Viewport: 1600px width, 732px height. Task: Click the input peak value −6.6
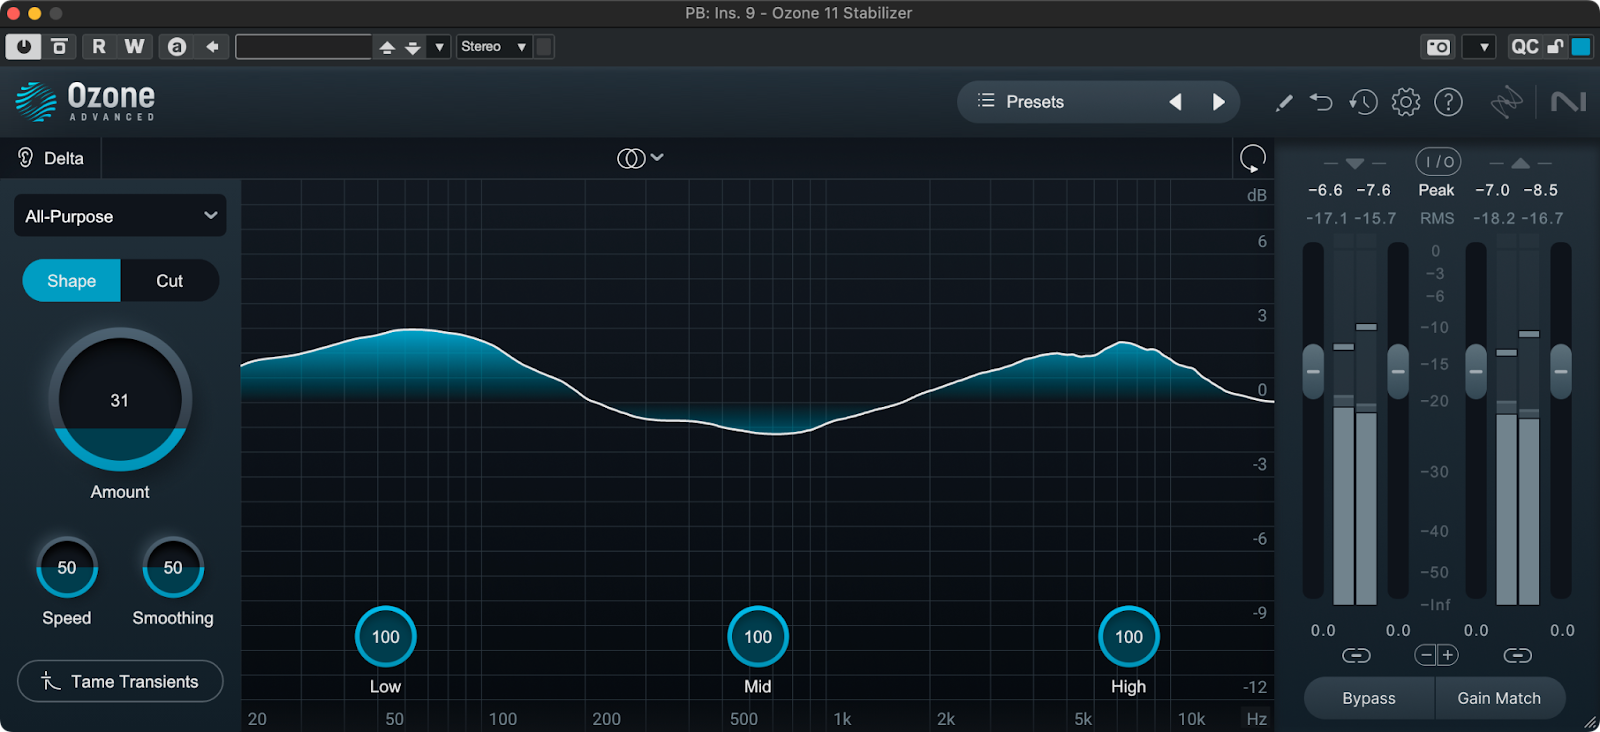pyautogui.click(x=1325, y=190)
